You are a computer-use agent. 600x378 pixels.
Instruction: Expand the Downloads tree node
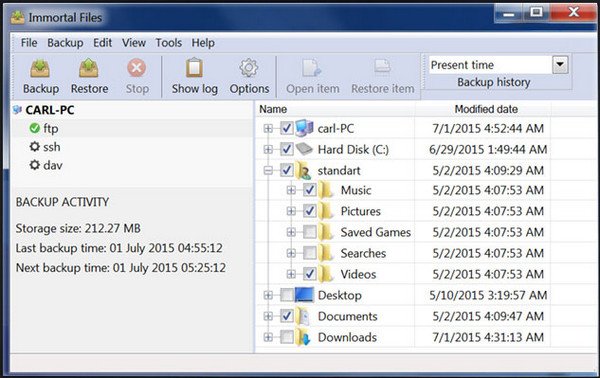click(x=268, y=337)
